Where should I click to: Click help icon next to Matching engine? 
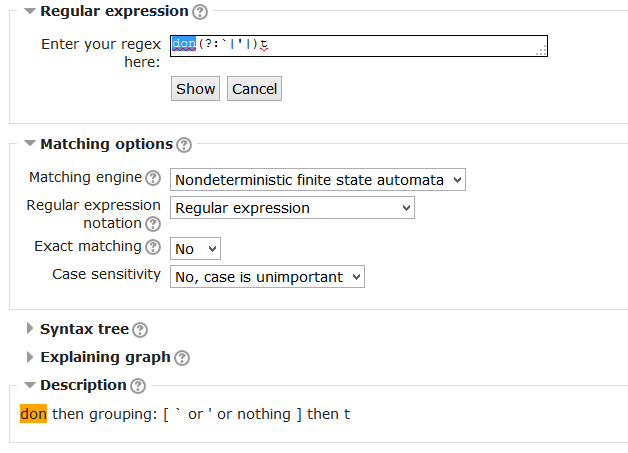point(153,178)
